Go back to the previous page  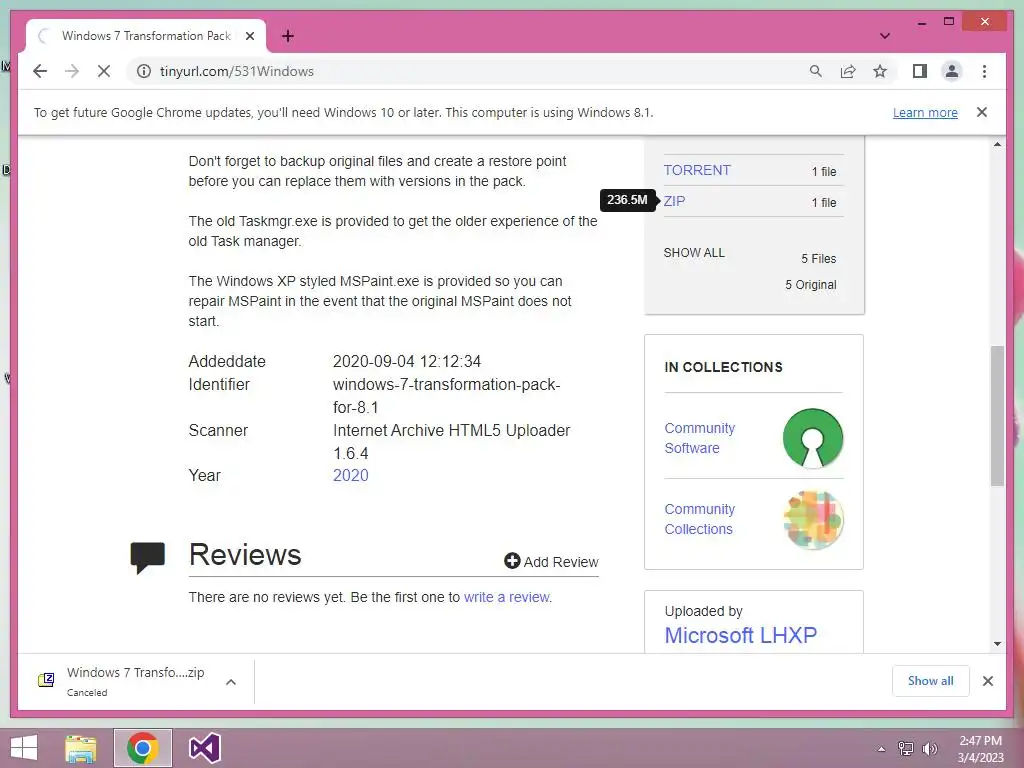pos(40,71)
